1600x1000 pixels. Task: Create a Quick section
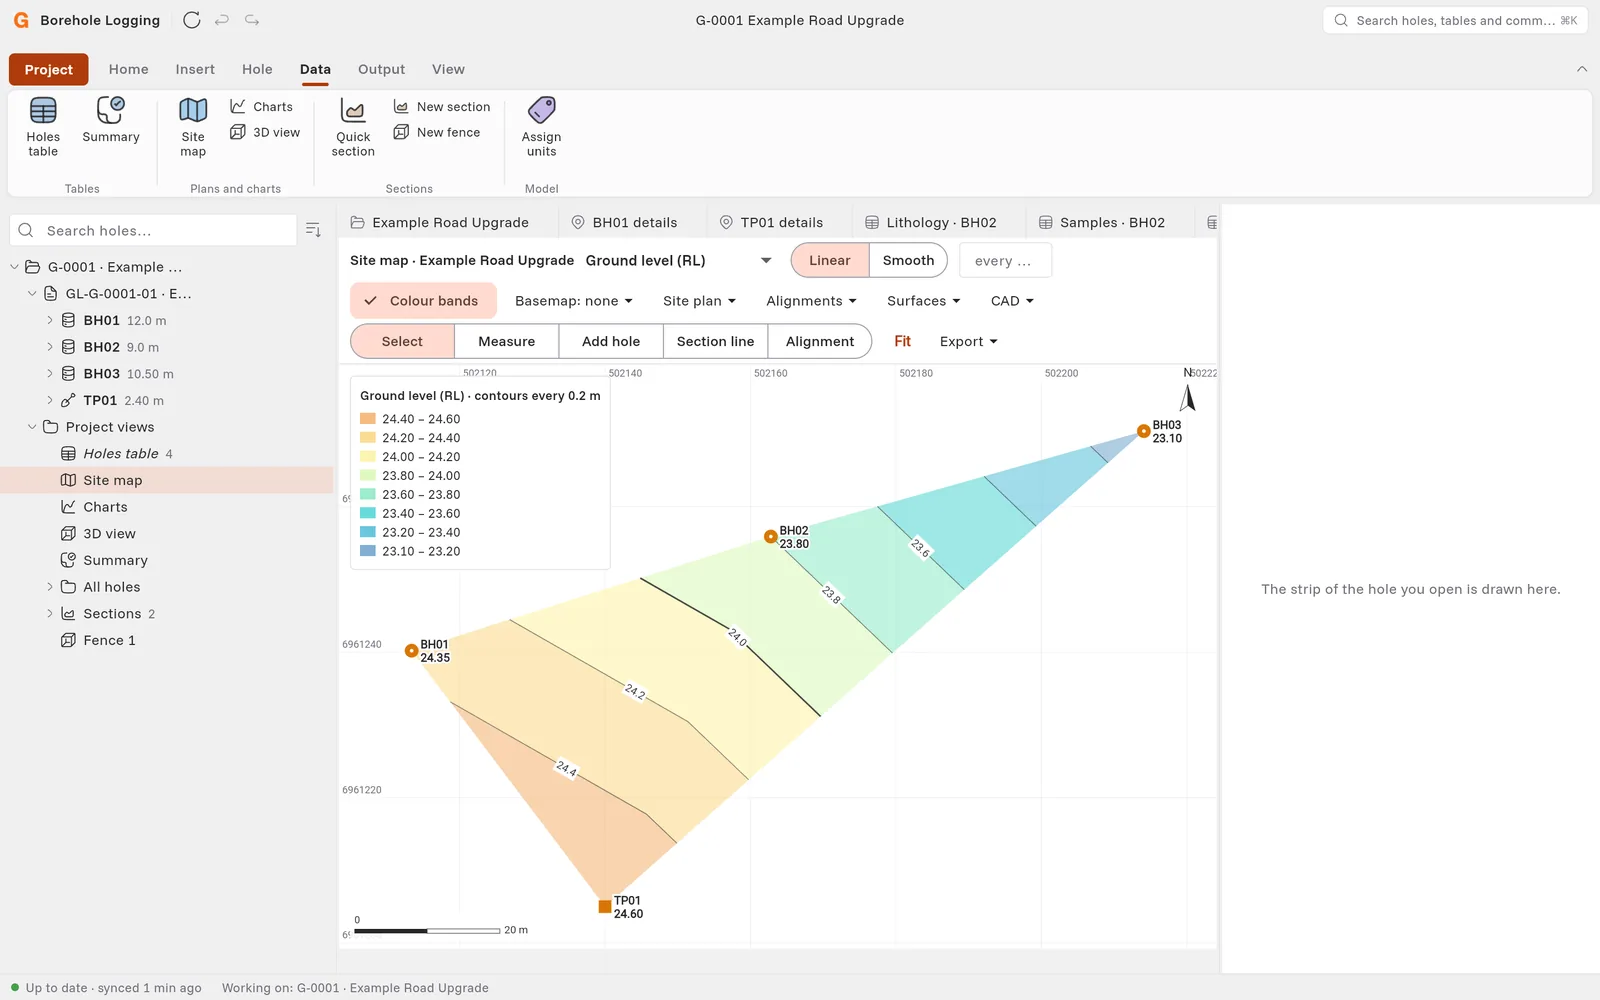pos(353,127)
